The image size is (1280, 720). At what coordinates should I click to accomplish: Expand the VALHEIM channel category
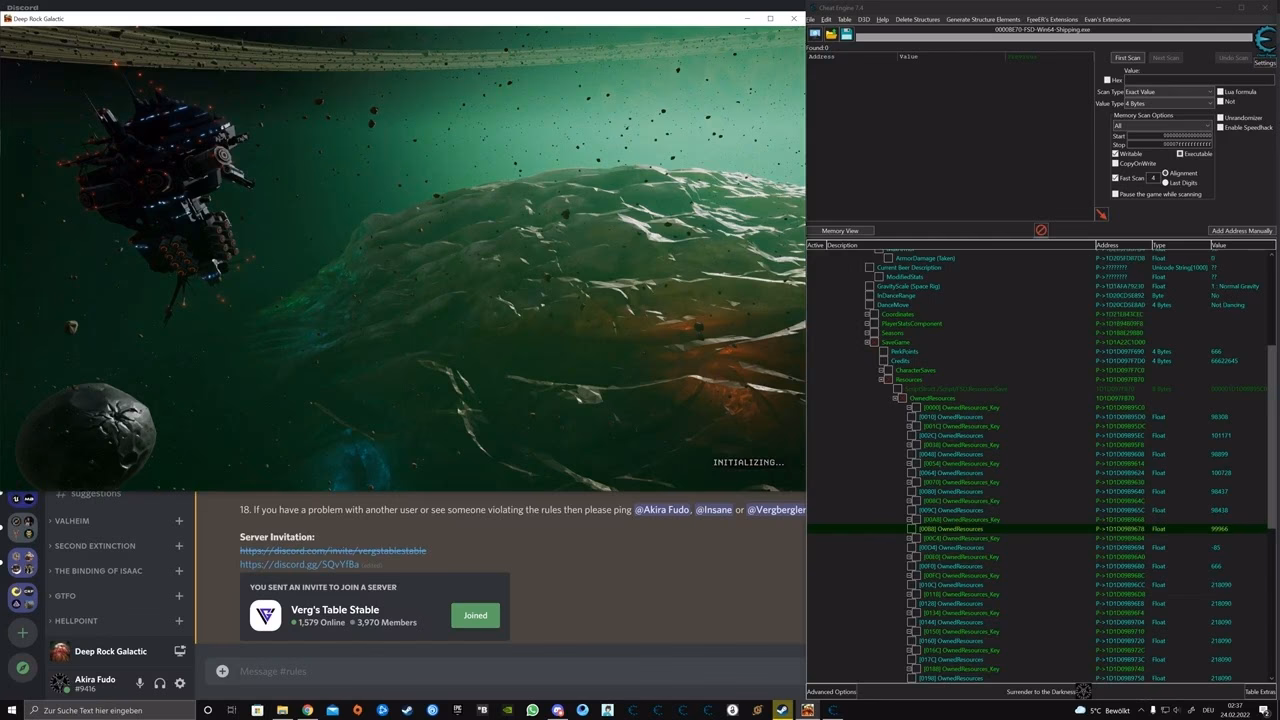click(72, 521)
